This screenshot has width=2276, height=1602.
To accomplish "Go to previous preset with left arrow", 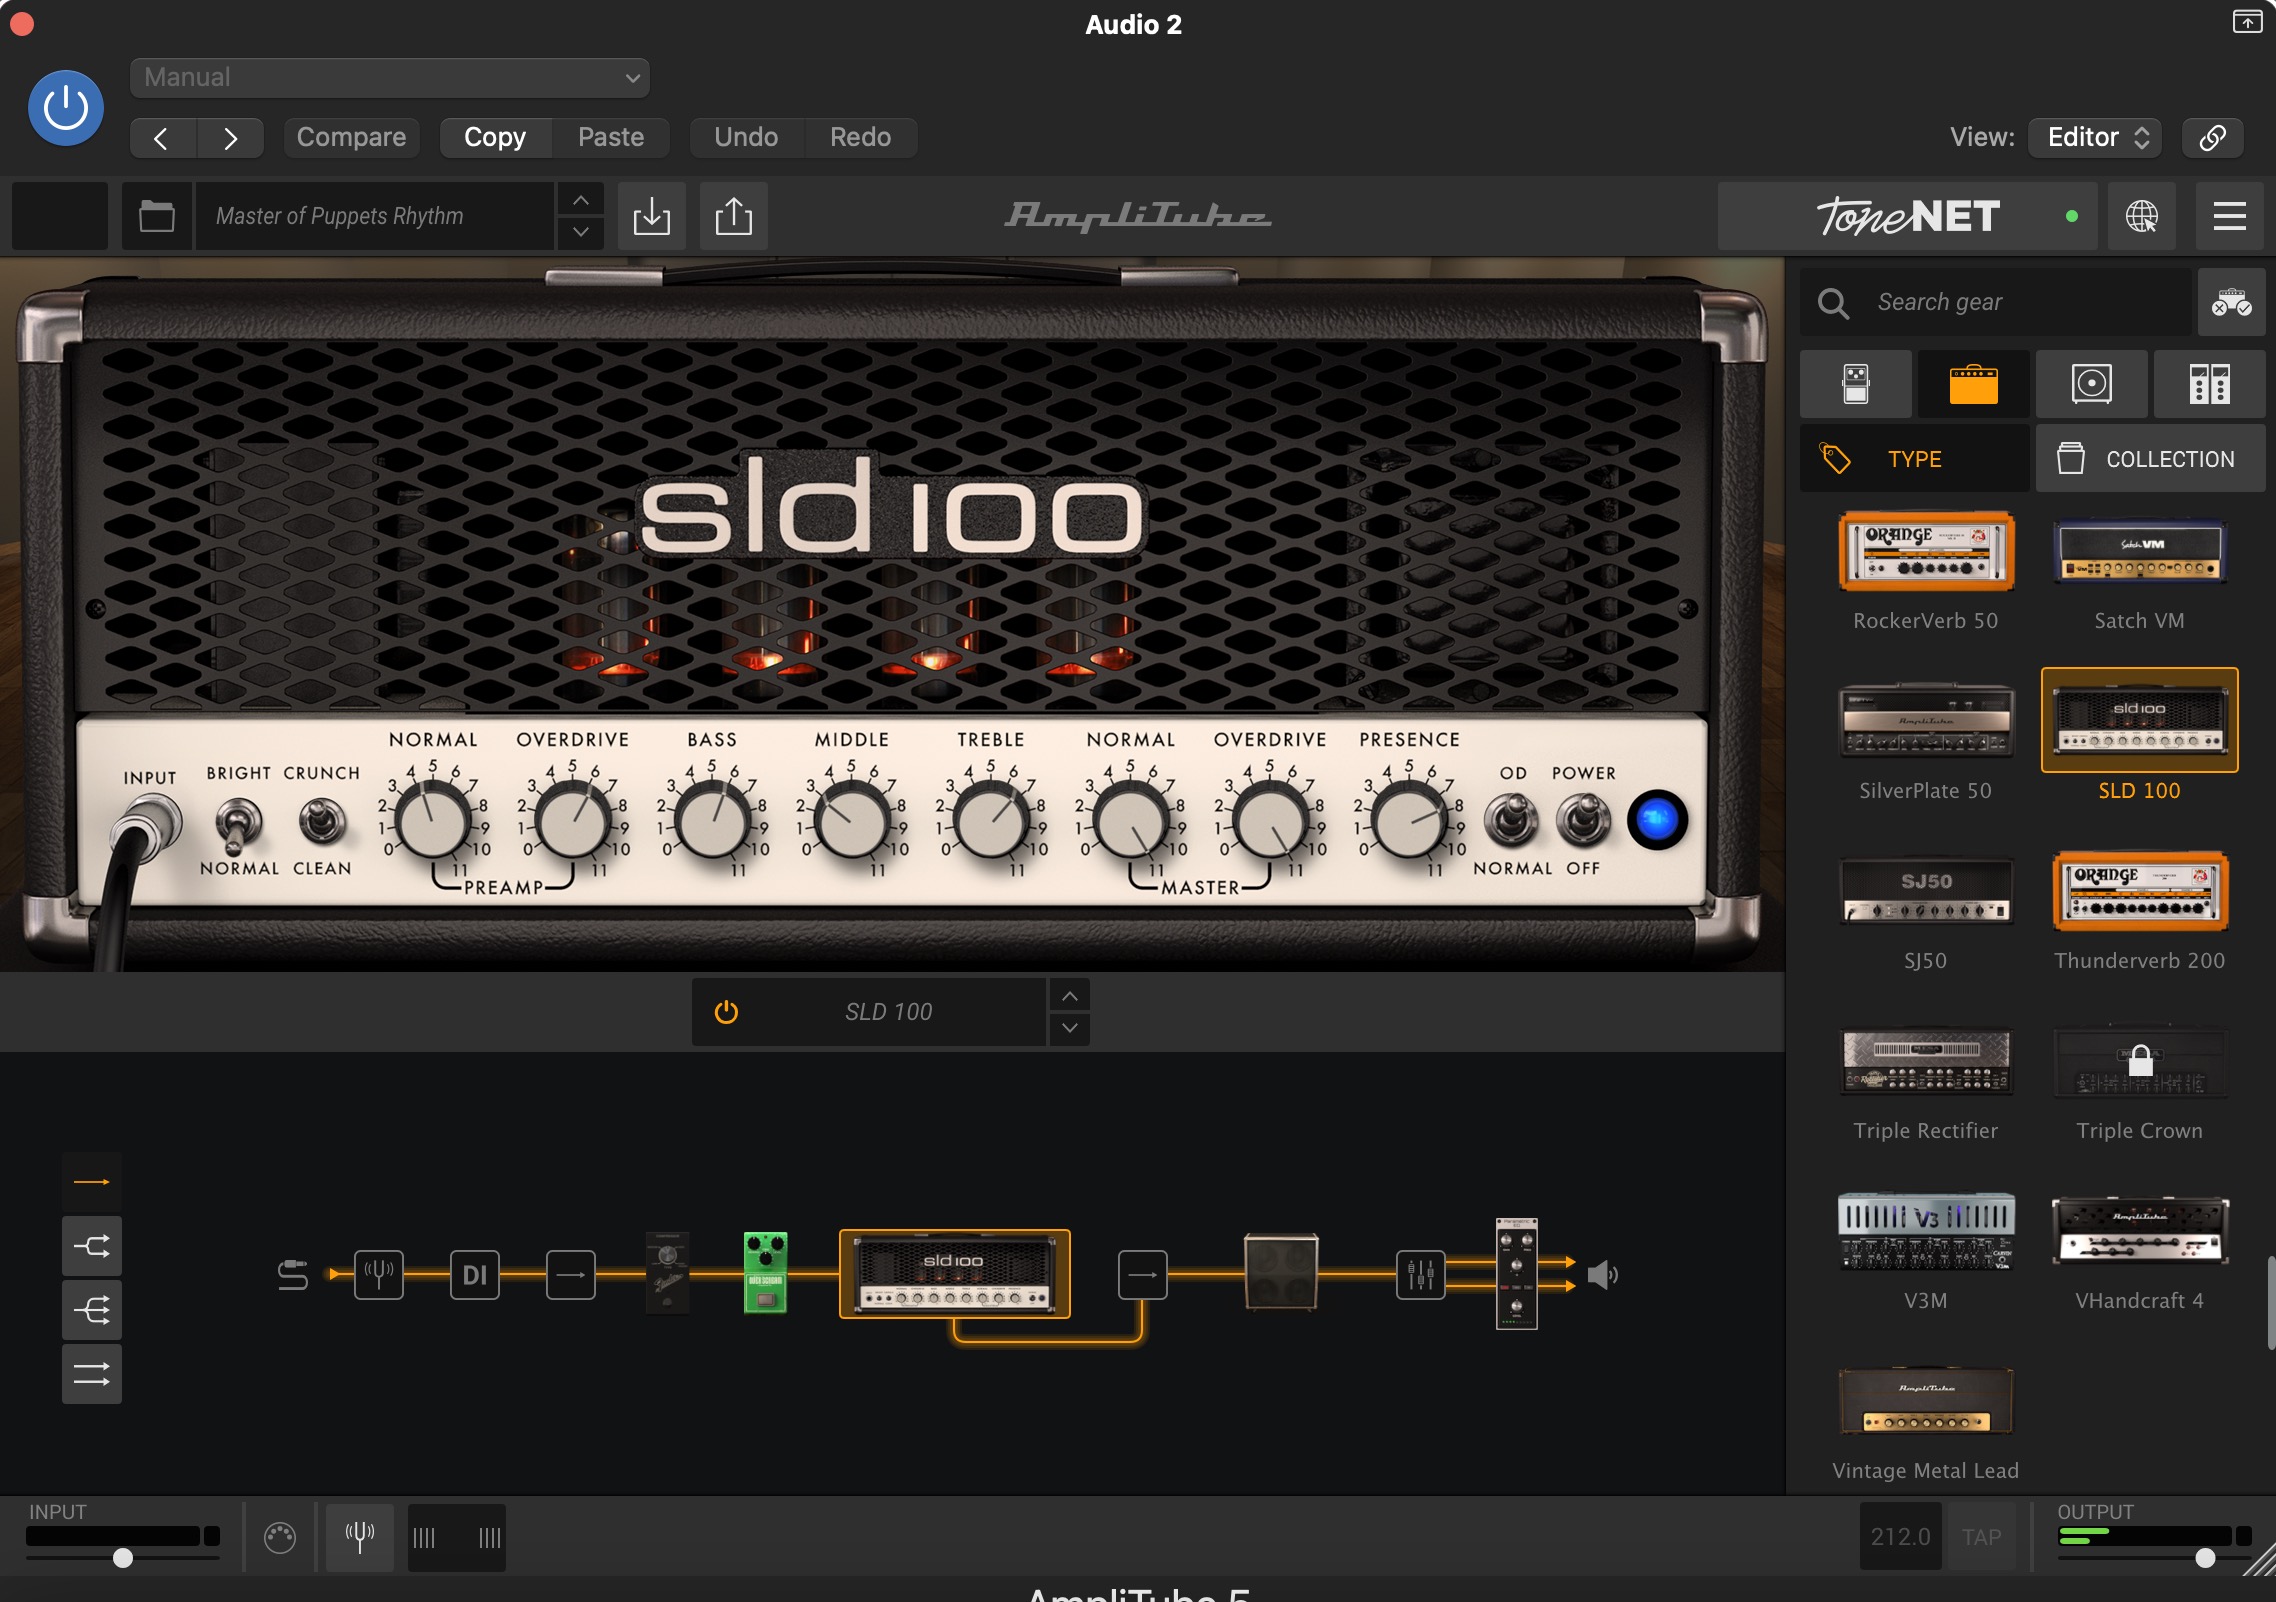I will click(163, 138).
